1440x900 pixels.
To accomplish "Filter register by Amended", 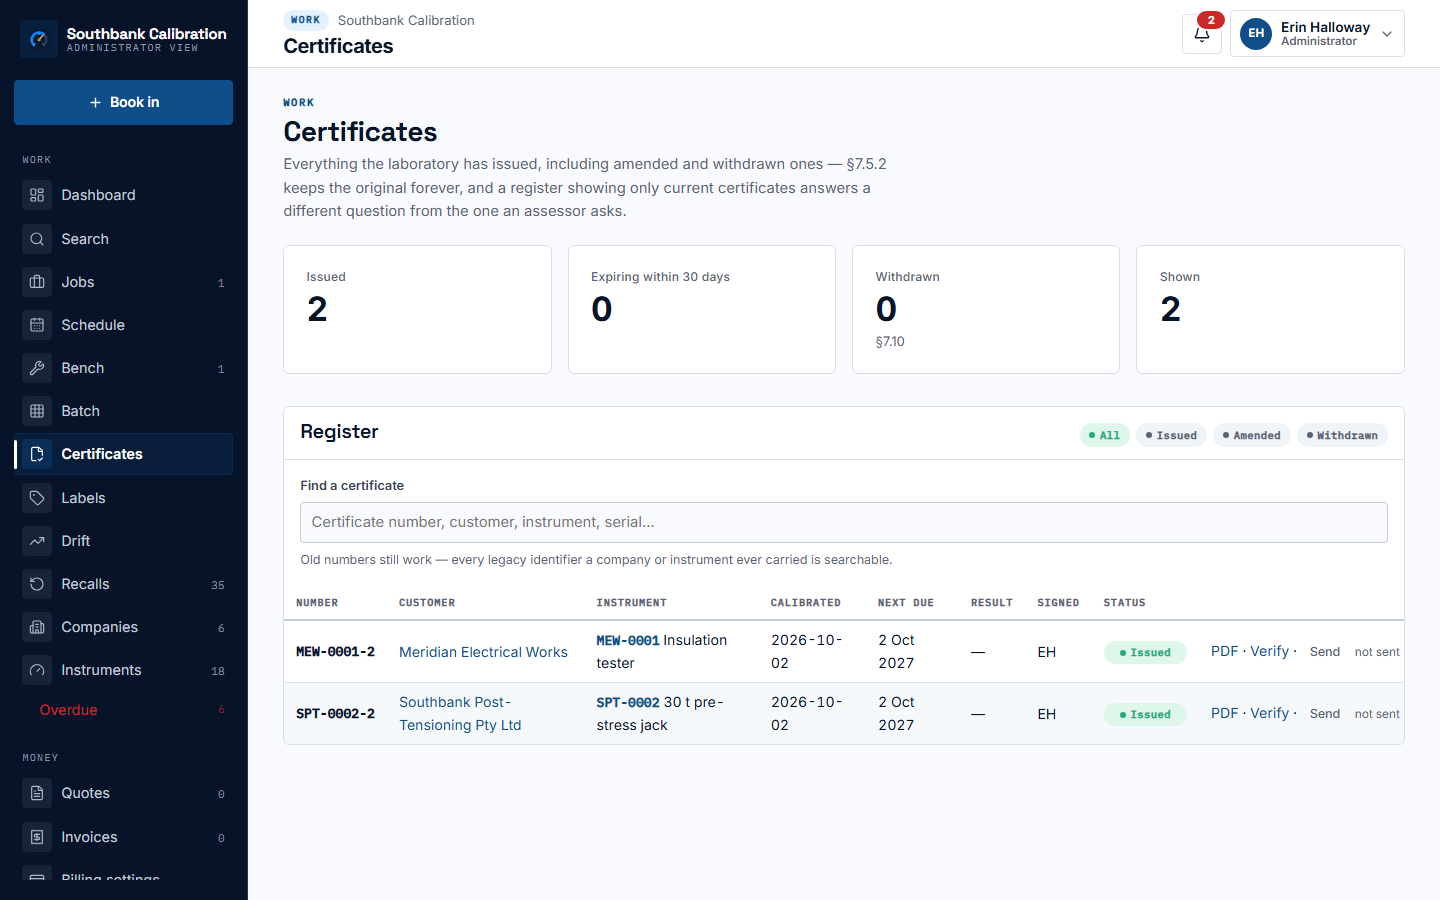I will pos(1252,435).
